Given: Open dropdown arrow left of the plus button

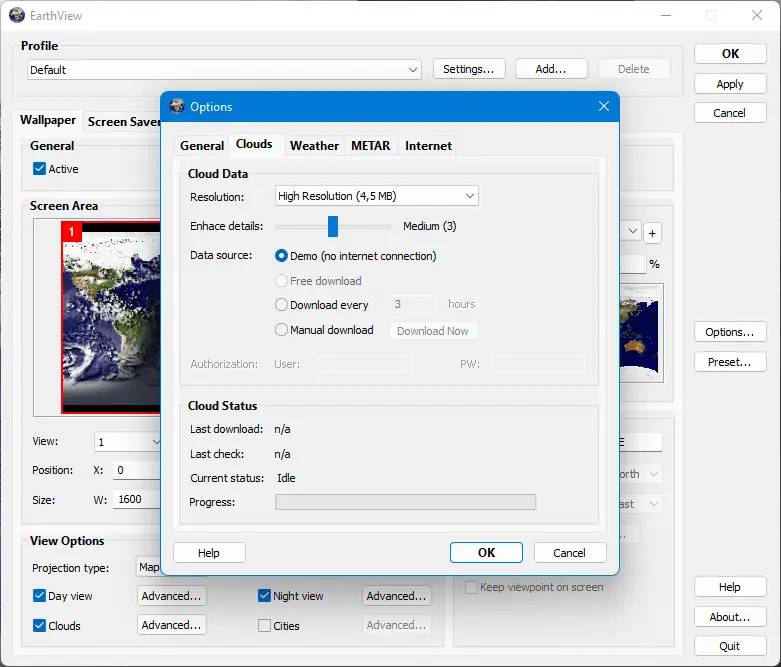Looking at the screenshot, I should point(633,231).
